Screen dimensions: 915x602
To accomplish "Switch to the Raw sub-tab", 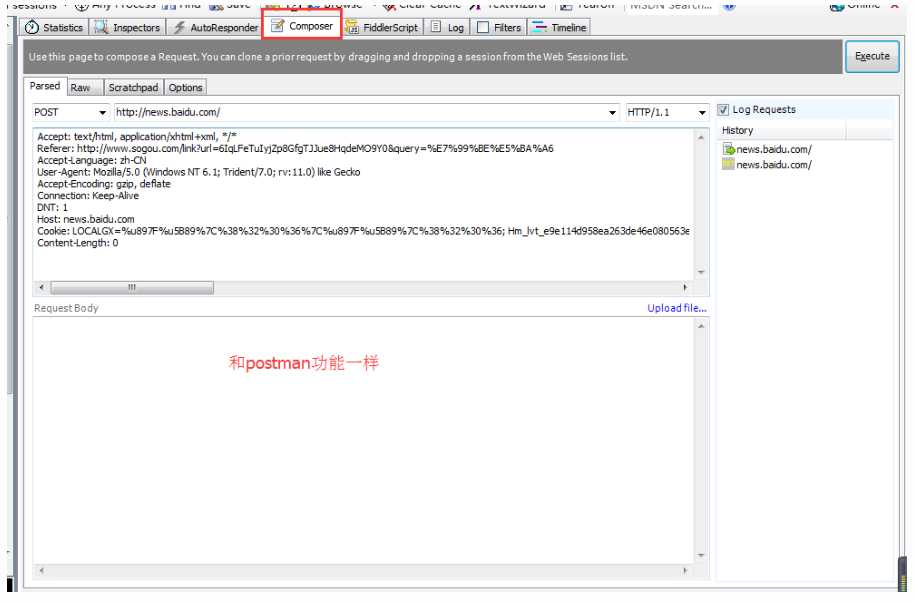I will click(x=85, y=88).
